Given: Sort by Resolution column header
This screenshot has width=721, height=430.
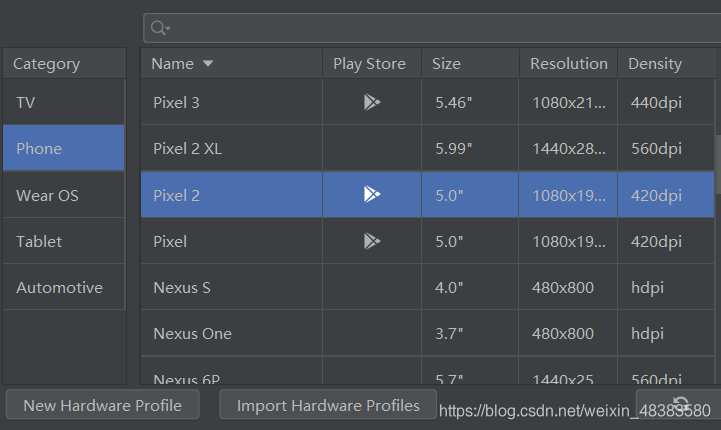Looking at the screenshot, I should (x=568, y=63).
